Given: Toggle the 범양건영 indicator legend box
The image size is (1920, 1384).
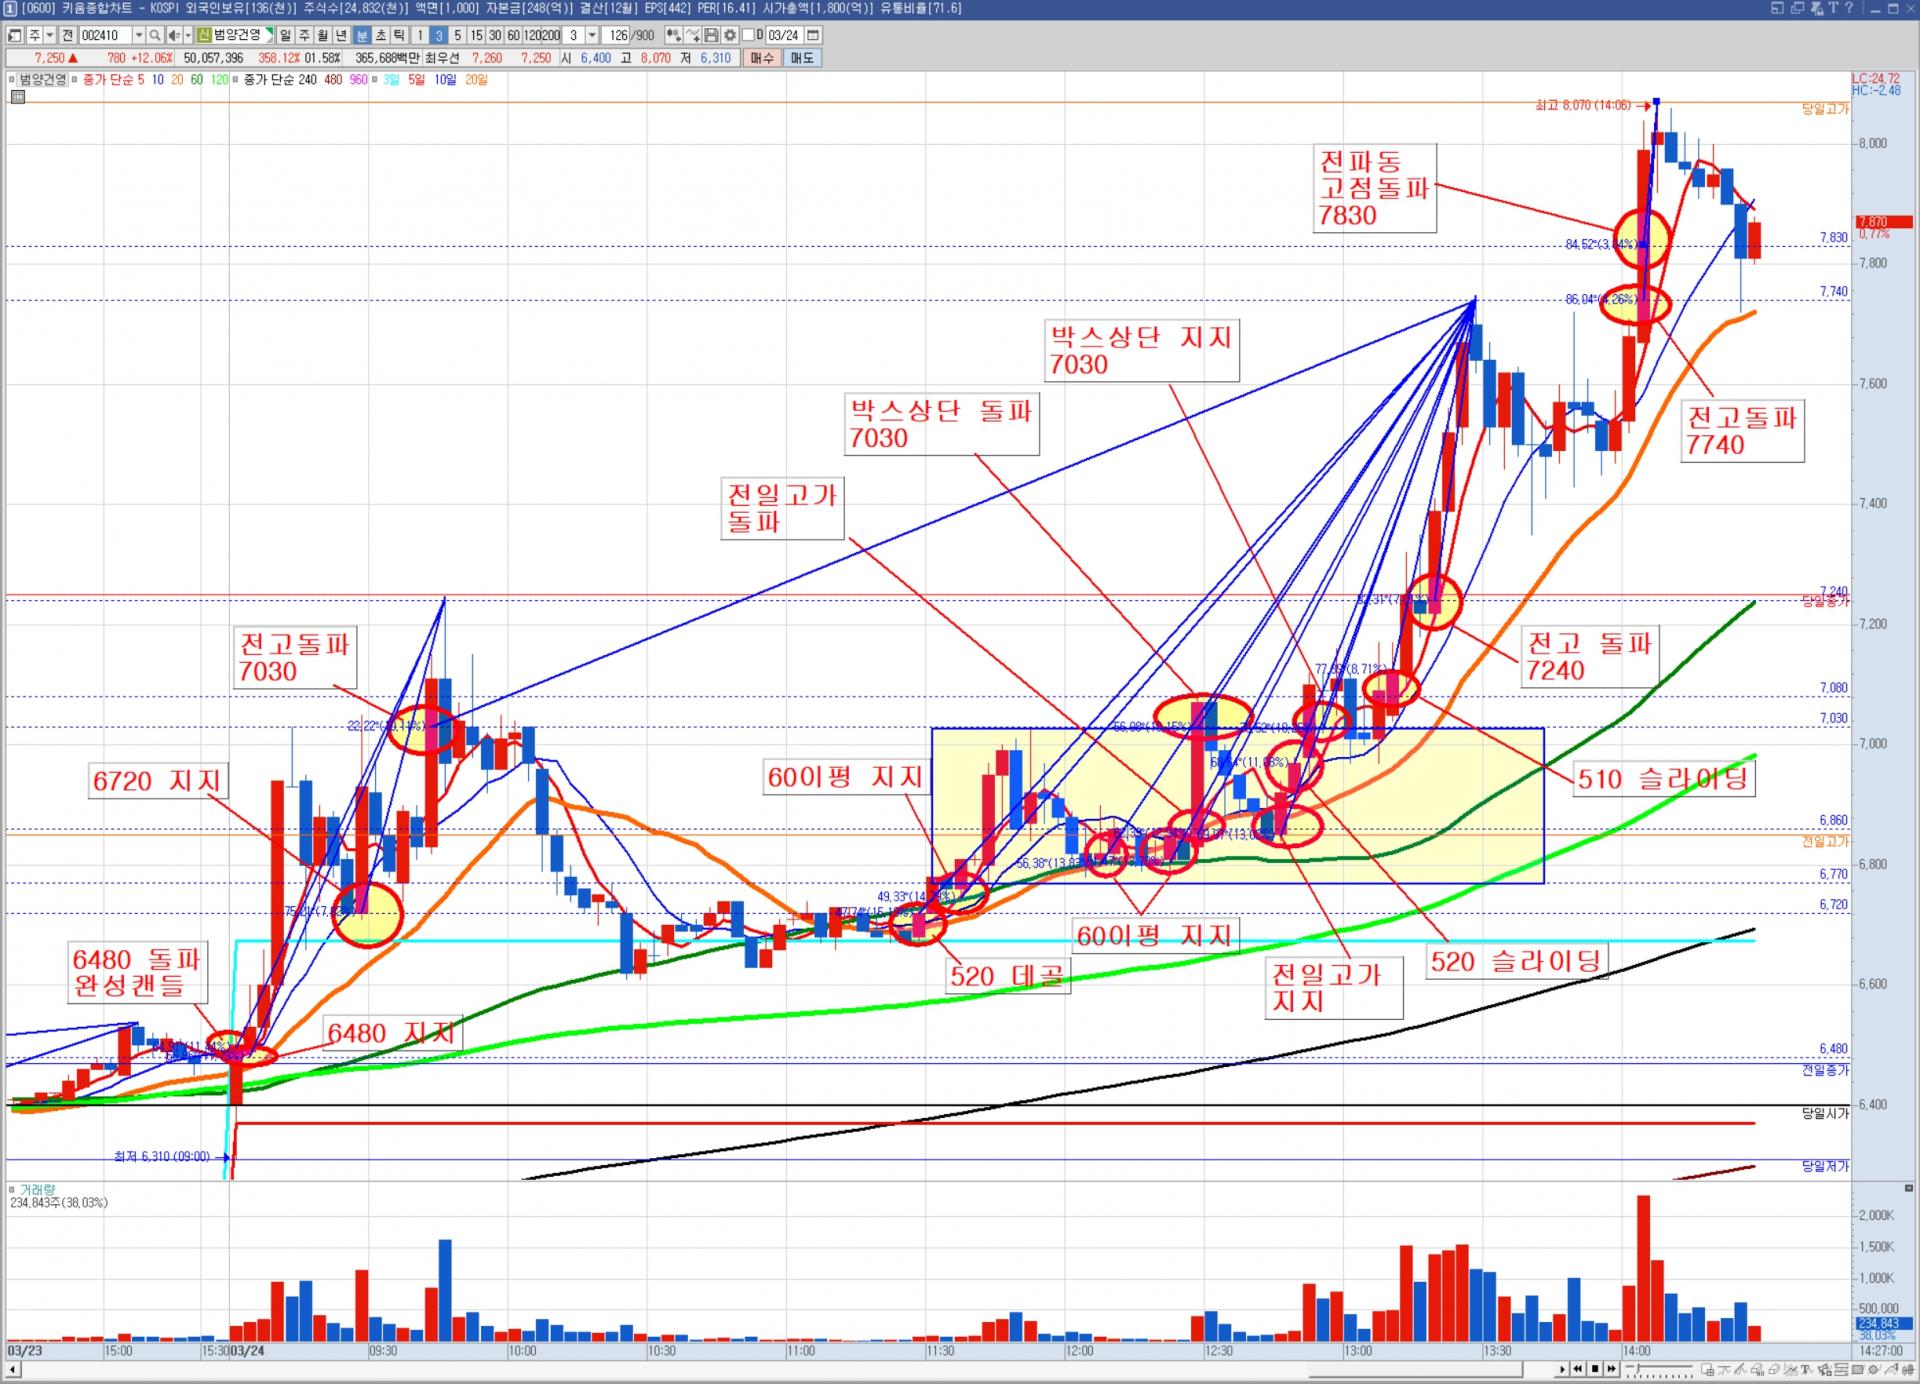Looking at the screenshot, I should click(11, 79).
